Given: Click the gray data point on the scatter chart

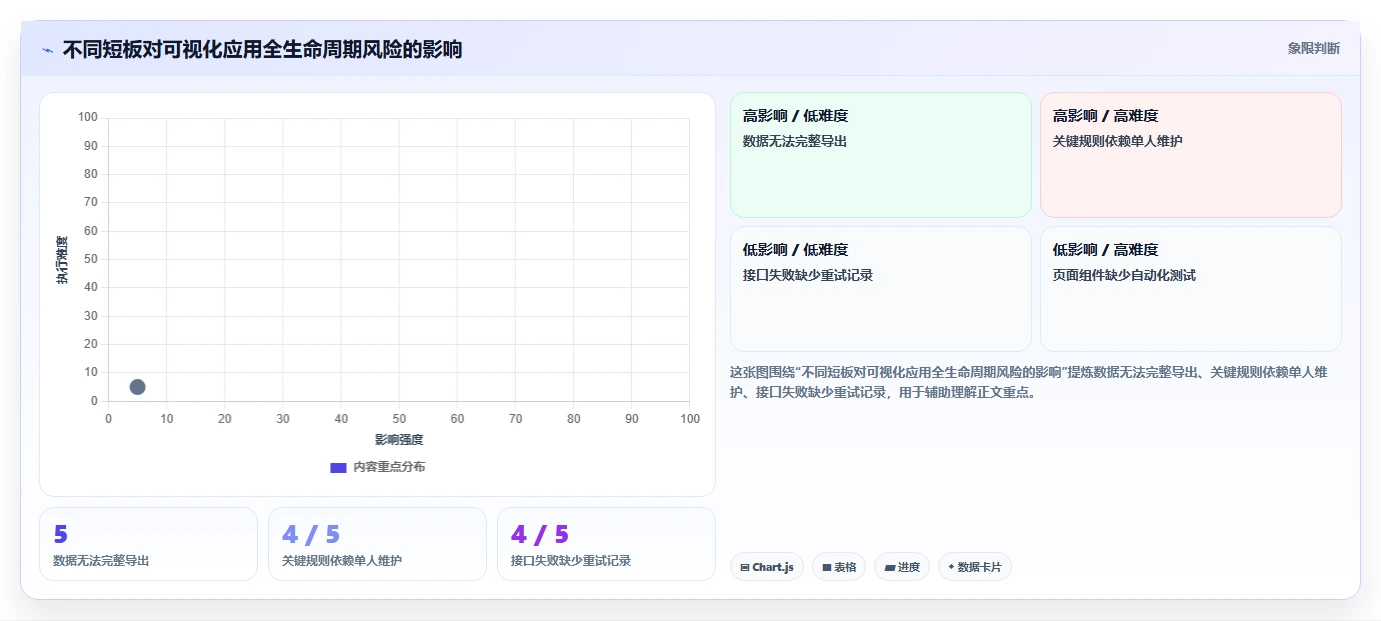Looking at the screenshot, I should pos(138,387).
